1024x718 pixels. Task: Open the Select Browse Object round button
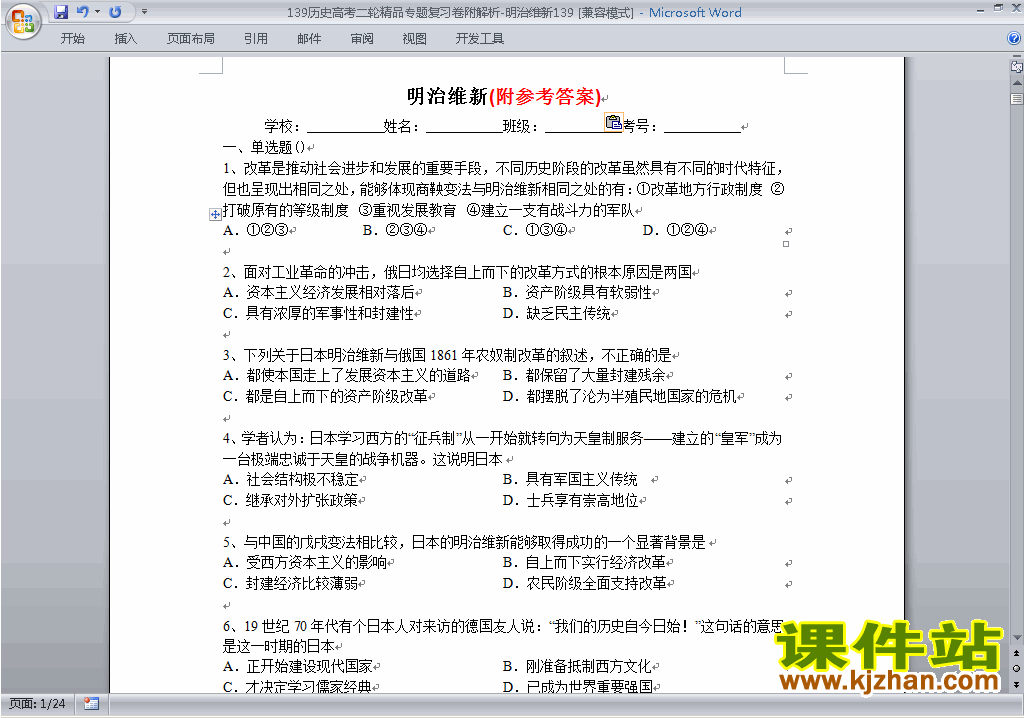[x=1017, y=668]
